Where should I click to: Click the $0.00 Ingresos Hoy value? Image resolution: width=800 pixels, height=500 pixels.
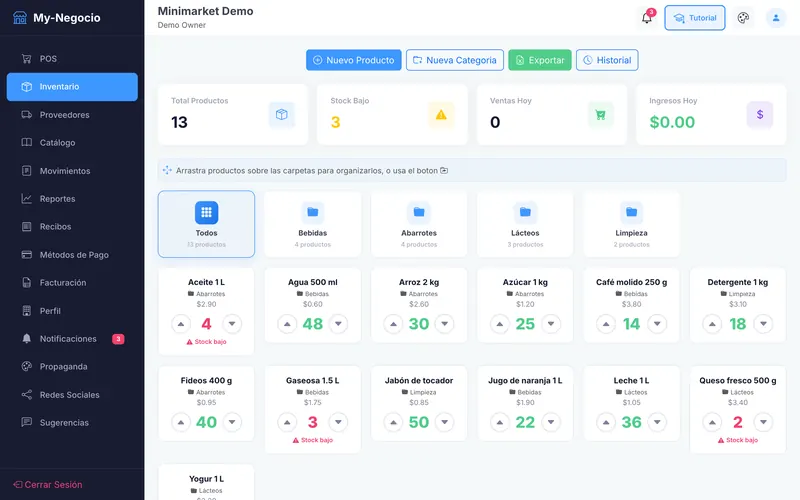tap(672, 122)
